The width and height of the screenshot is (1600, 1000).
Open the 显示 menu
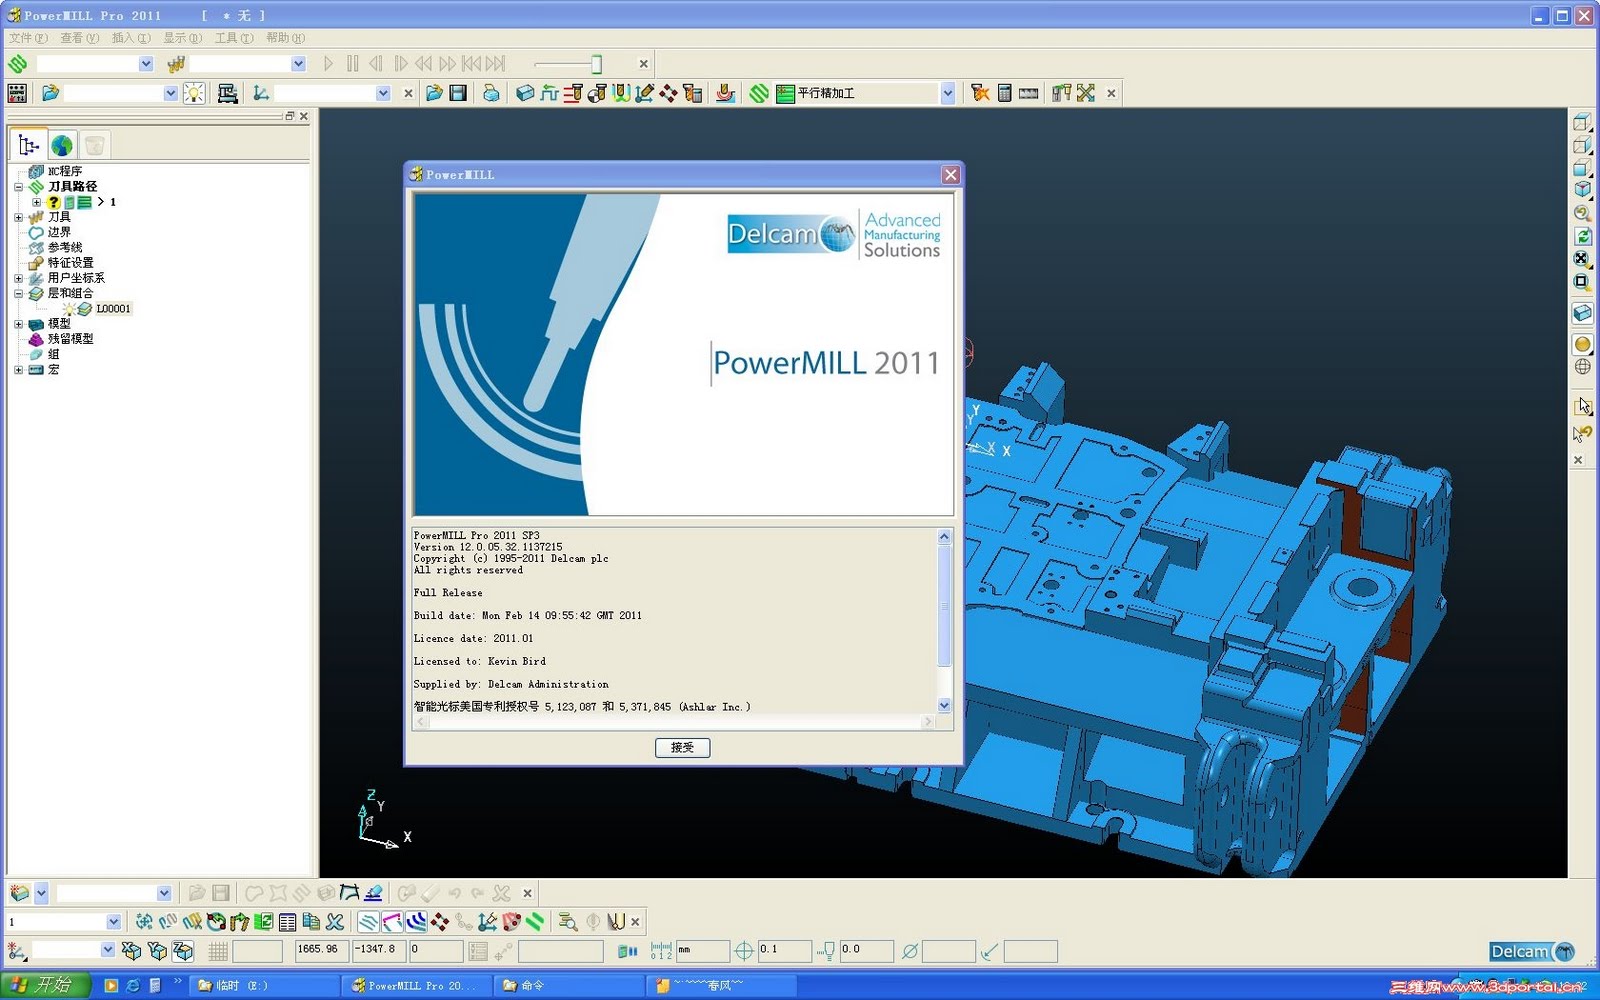click(182, 38)
